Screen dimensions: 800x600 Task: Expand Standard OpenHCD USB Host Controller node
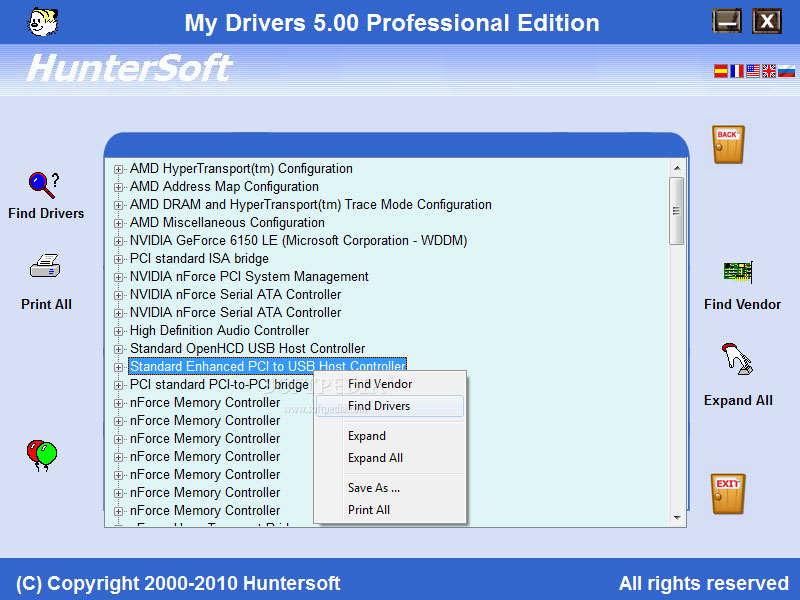point(118,349)
